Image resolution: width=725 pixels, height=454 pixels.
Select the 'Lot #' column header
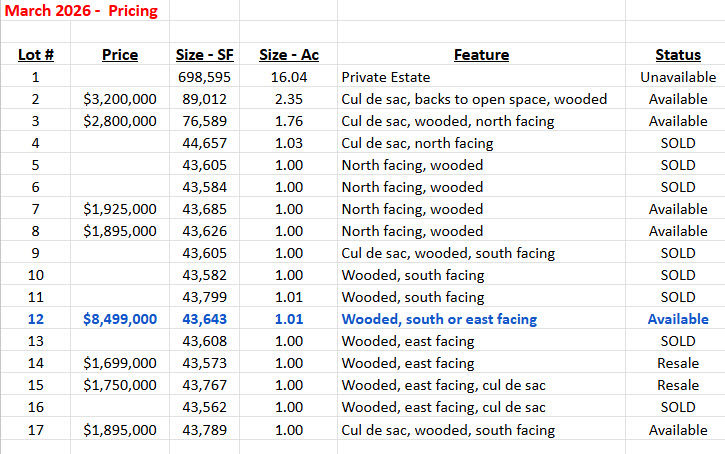pyautogui.click(x=36, y=55)
